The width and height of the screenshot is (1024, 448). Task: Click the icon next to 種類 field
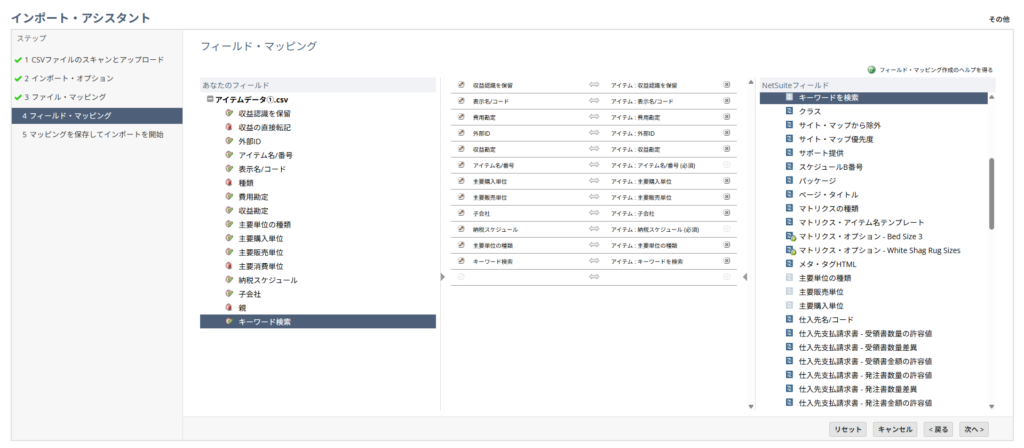(x=229, y=183)
